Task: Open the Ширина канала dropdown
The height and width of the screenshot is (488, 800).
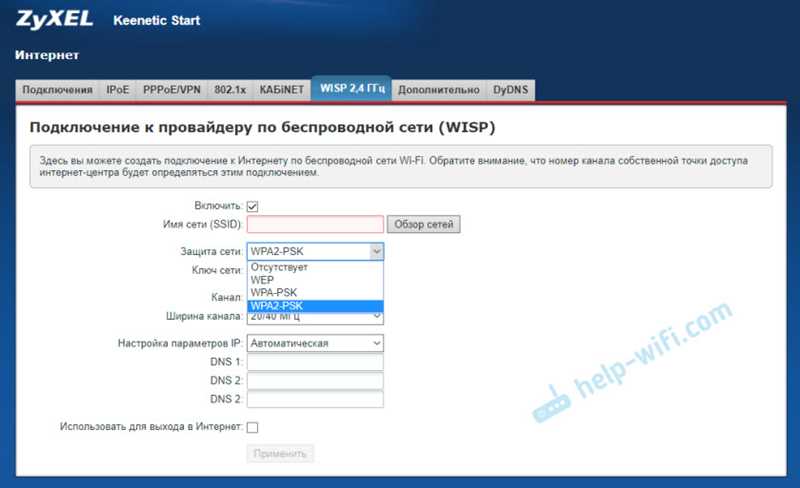Action: 315,318
